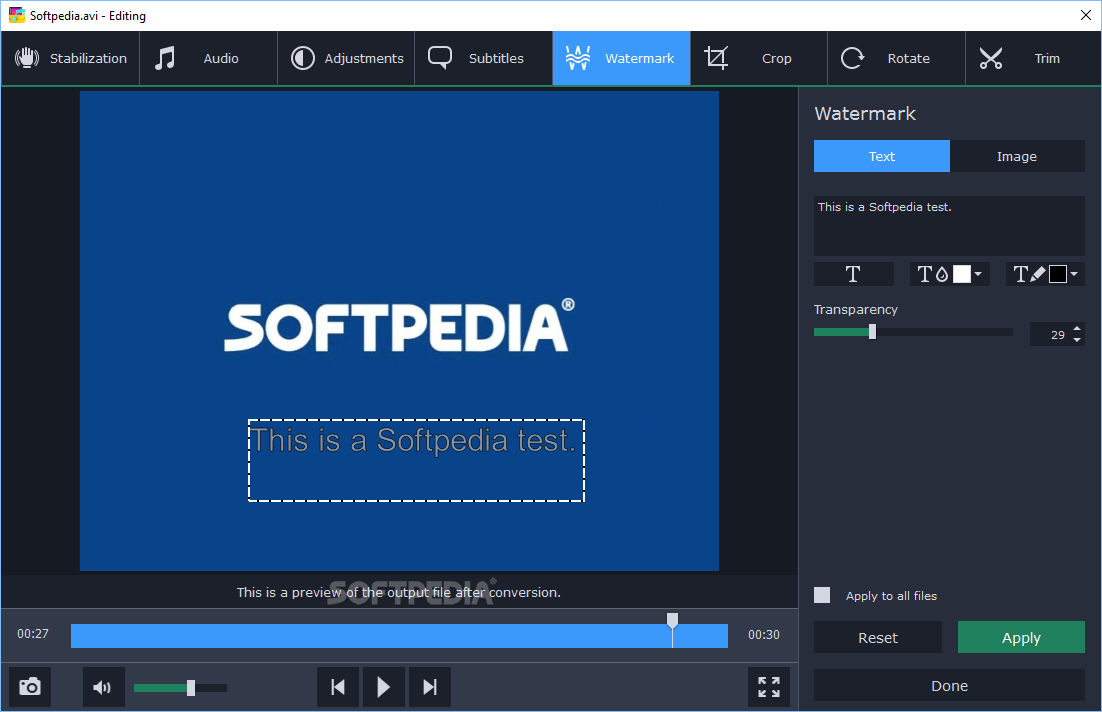Skip to the next frame
Image resolution: width=1102 pixels, height=712 pixels.
(429, 687)
